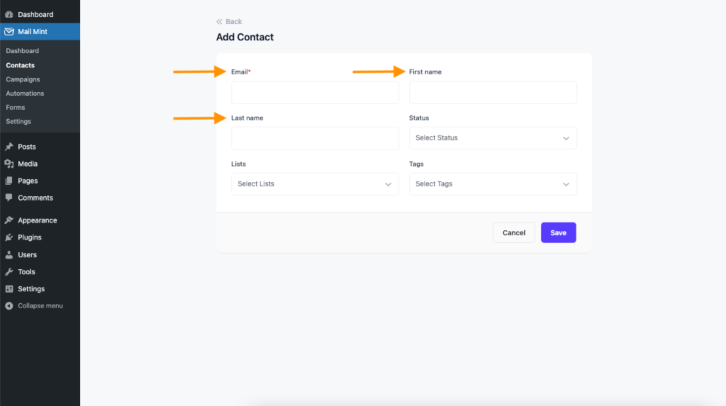Expand the Select Lists dropdown

pos(315,184)
